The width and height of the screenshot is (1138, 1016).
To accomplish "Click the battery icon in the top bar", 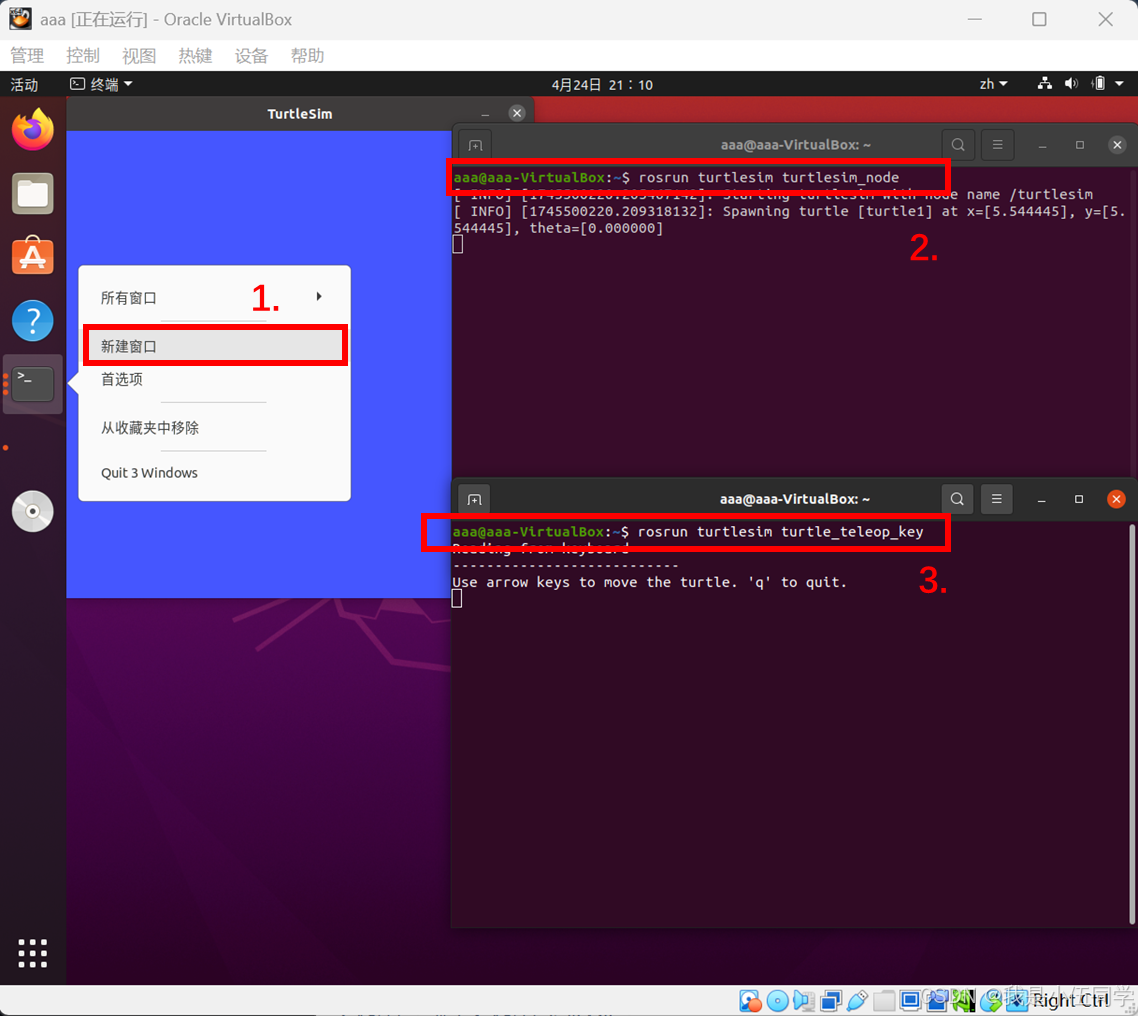I will point(1098,84).
